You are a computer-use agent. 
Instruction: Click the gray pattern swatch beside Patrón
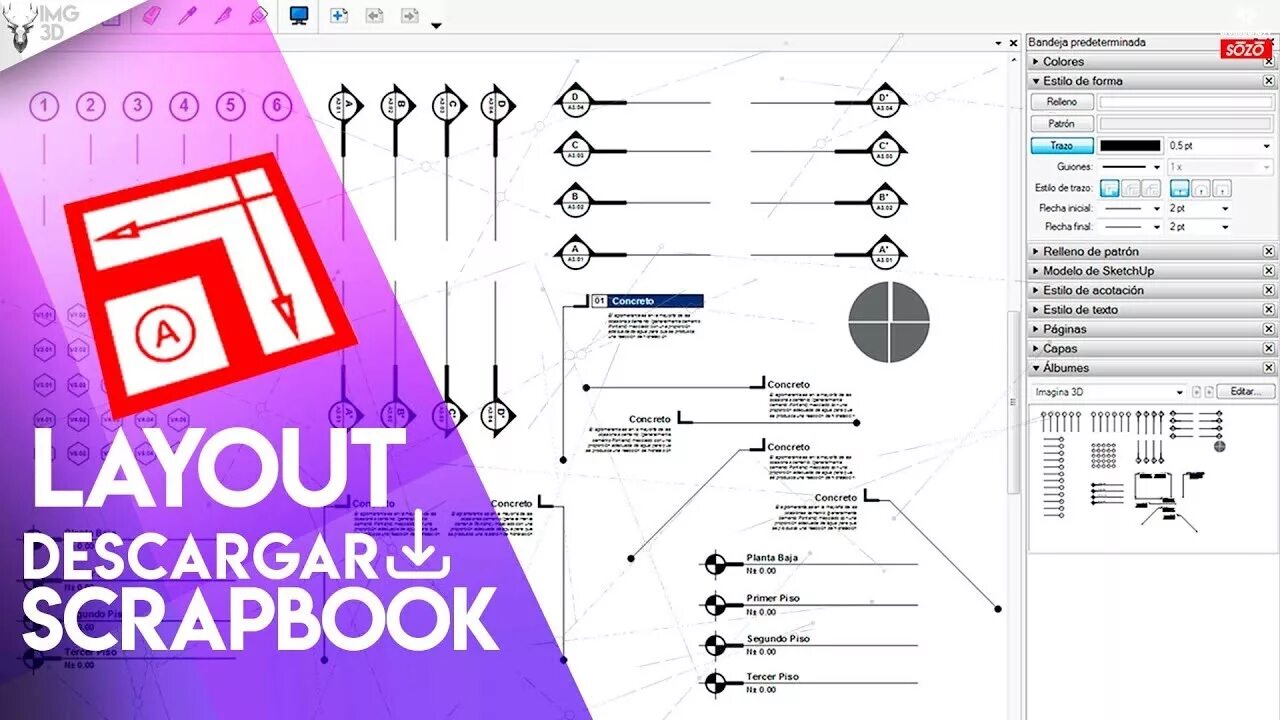click(x=1186, y=124)
